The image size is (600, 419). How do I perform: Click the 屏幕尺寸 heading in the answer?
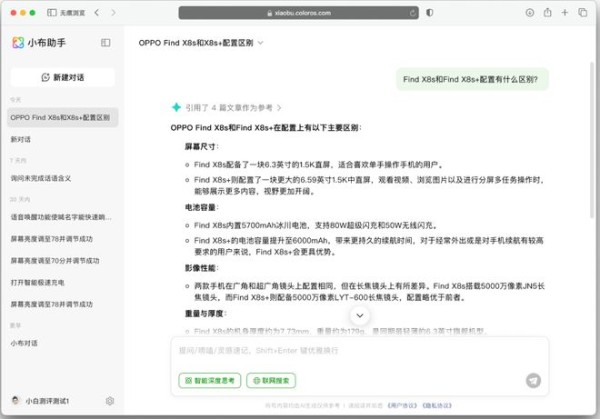tap(202, 147)
